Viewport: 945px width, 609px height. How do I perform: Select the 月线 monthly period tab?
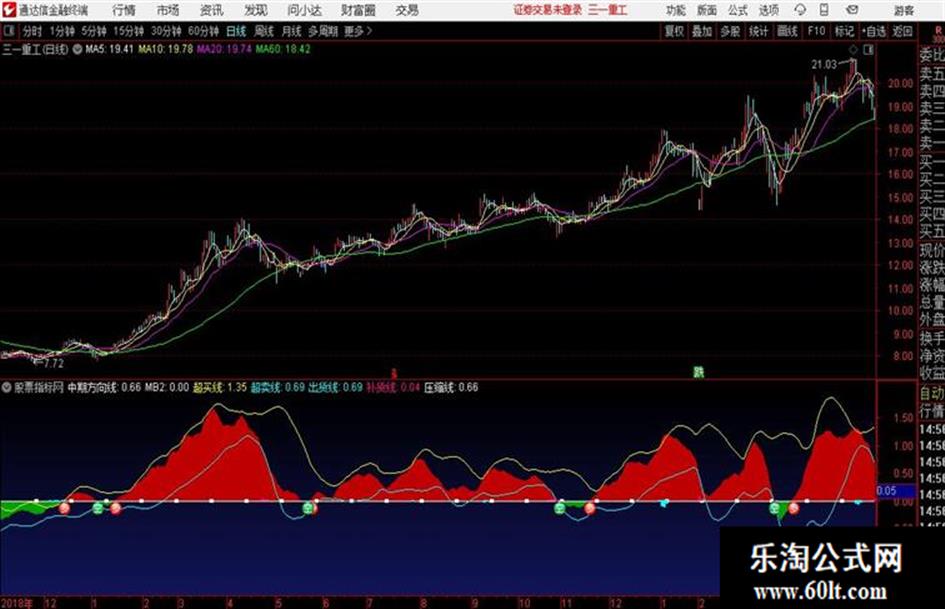coord(292,31)
